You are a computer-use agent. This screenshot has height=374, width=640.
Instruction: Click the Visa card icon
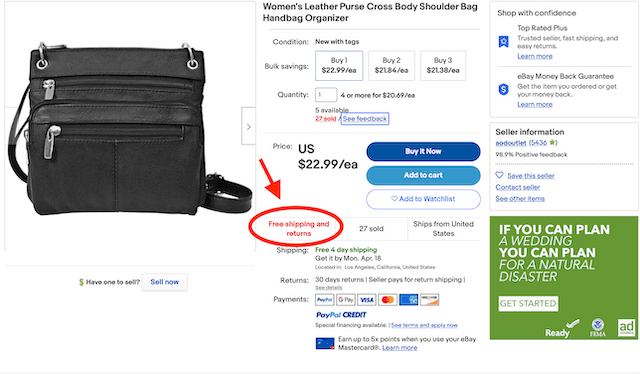367,300
